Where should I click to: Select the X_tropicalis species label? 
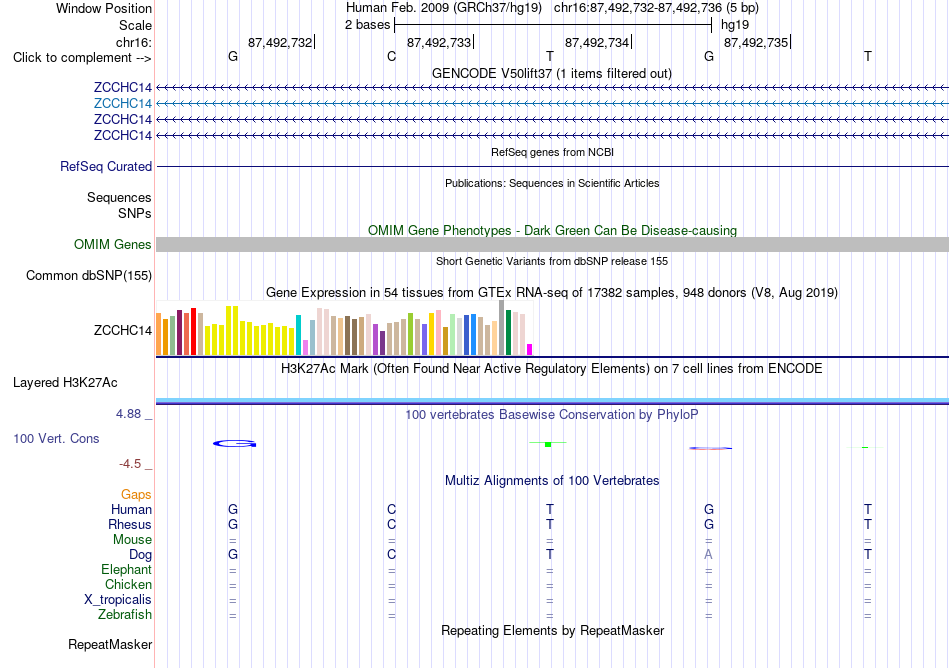point(118,600)
